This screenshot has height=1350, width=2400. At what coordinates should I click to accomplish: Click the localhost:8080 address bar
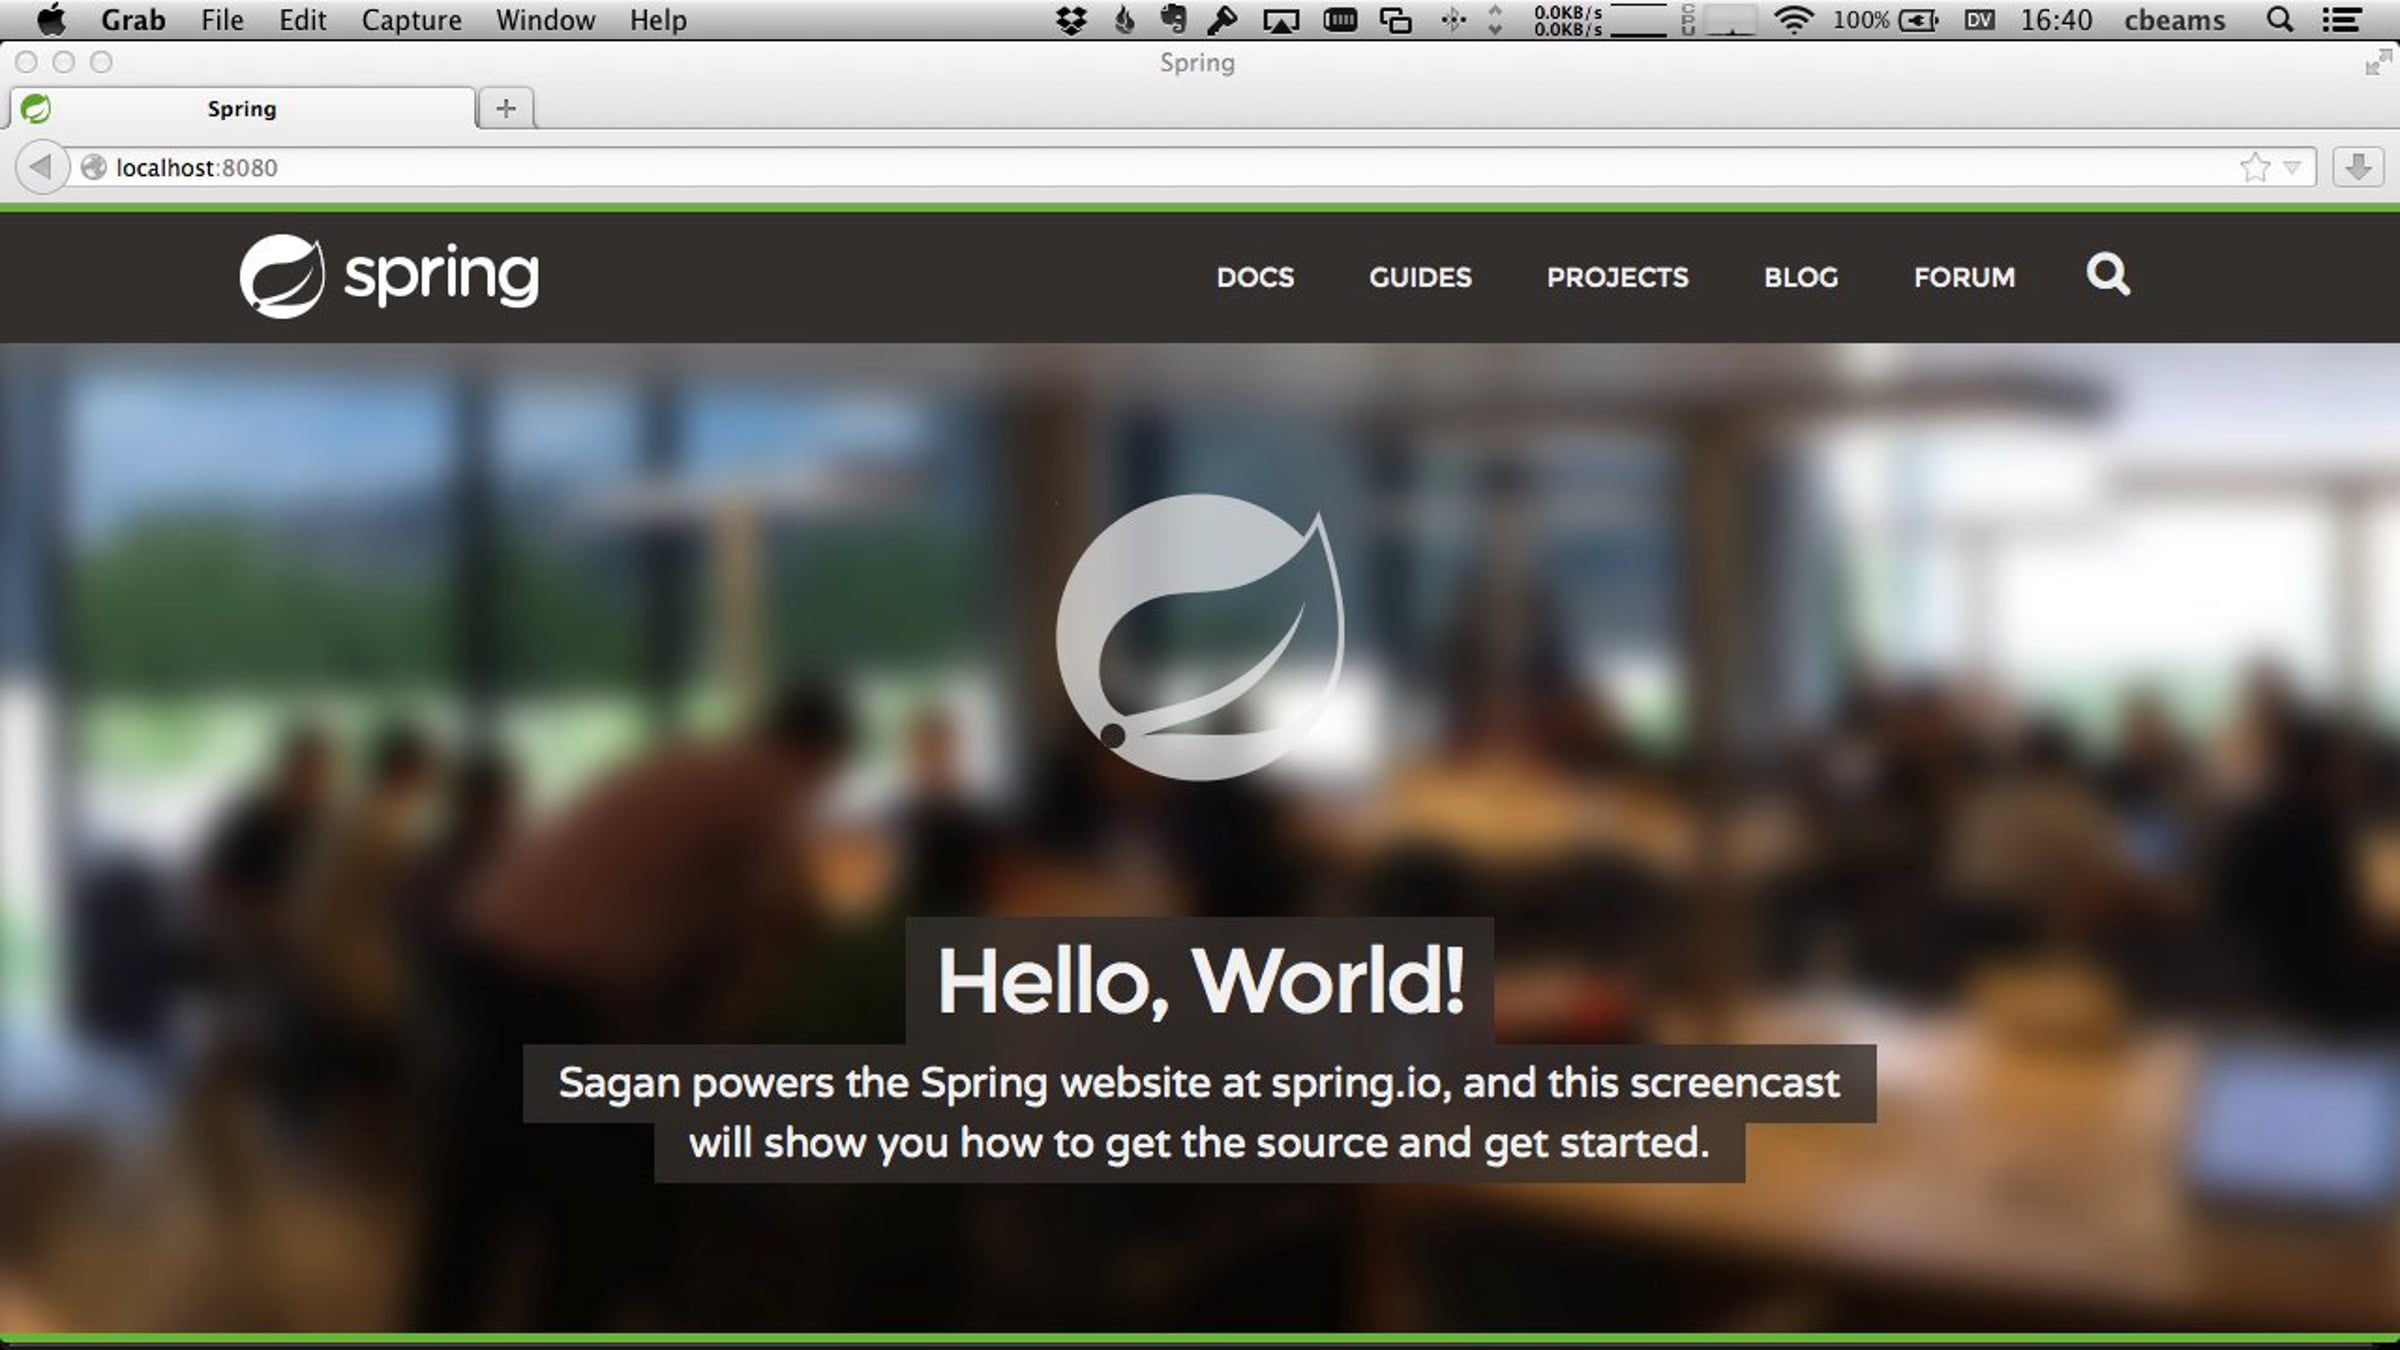click(1190, 167)
